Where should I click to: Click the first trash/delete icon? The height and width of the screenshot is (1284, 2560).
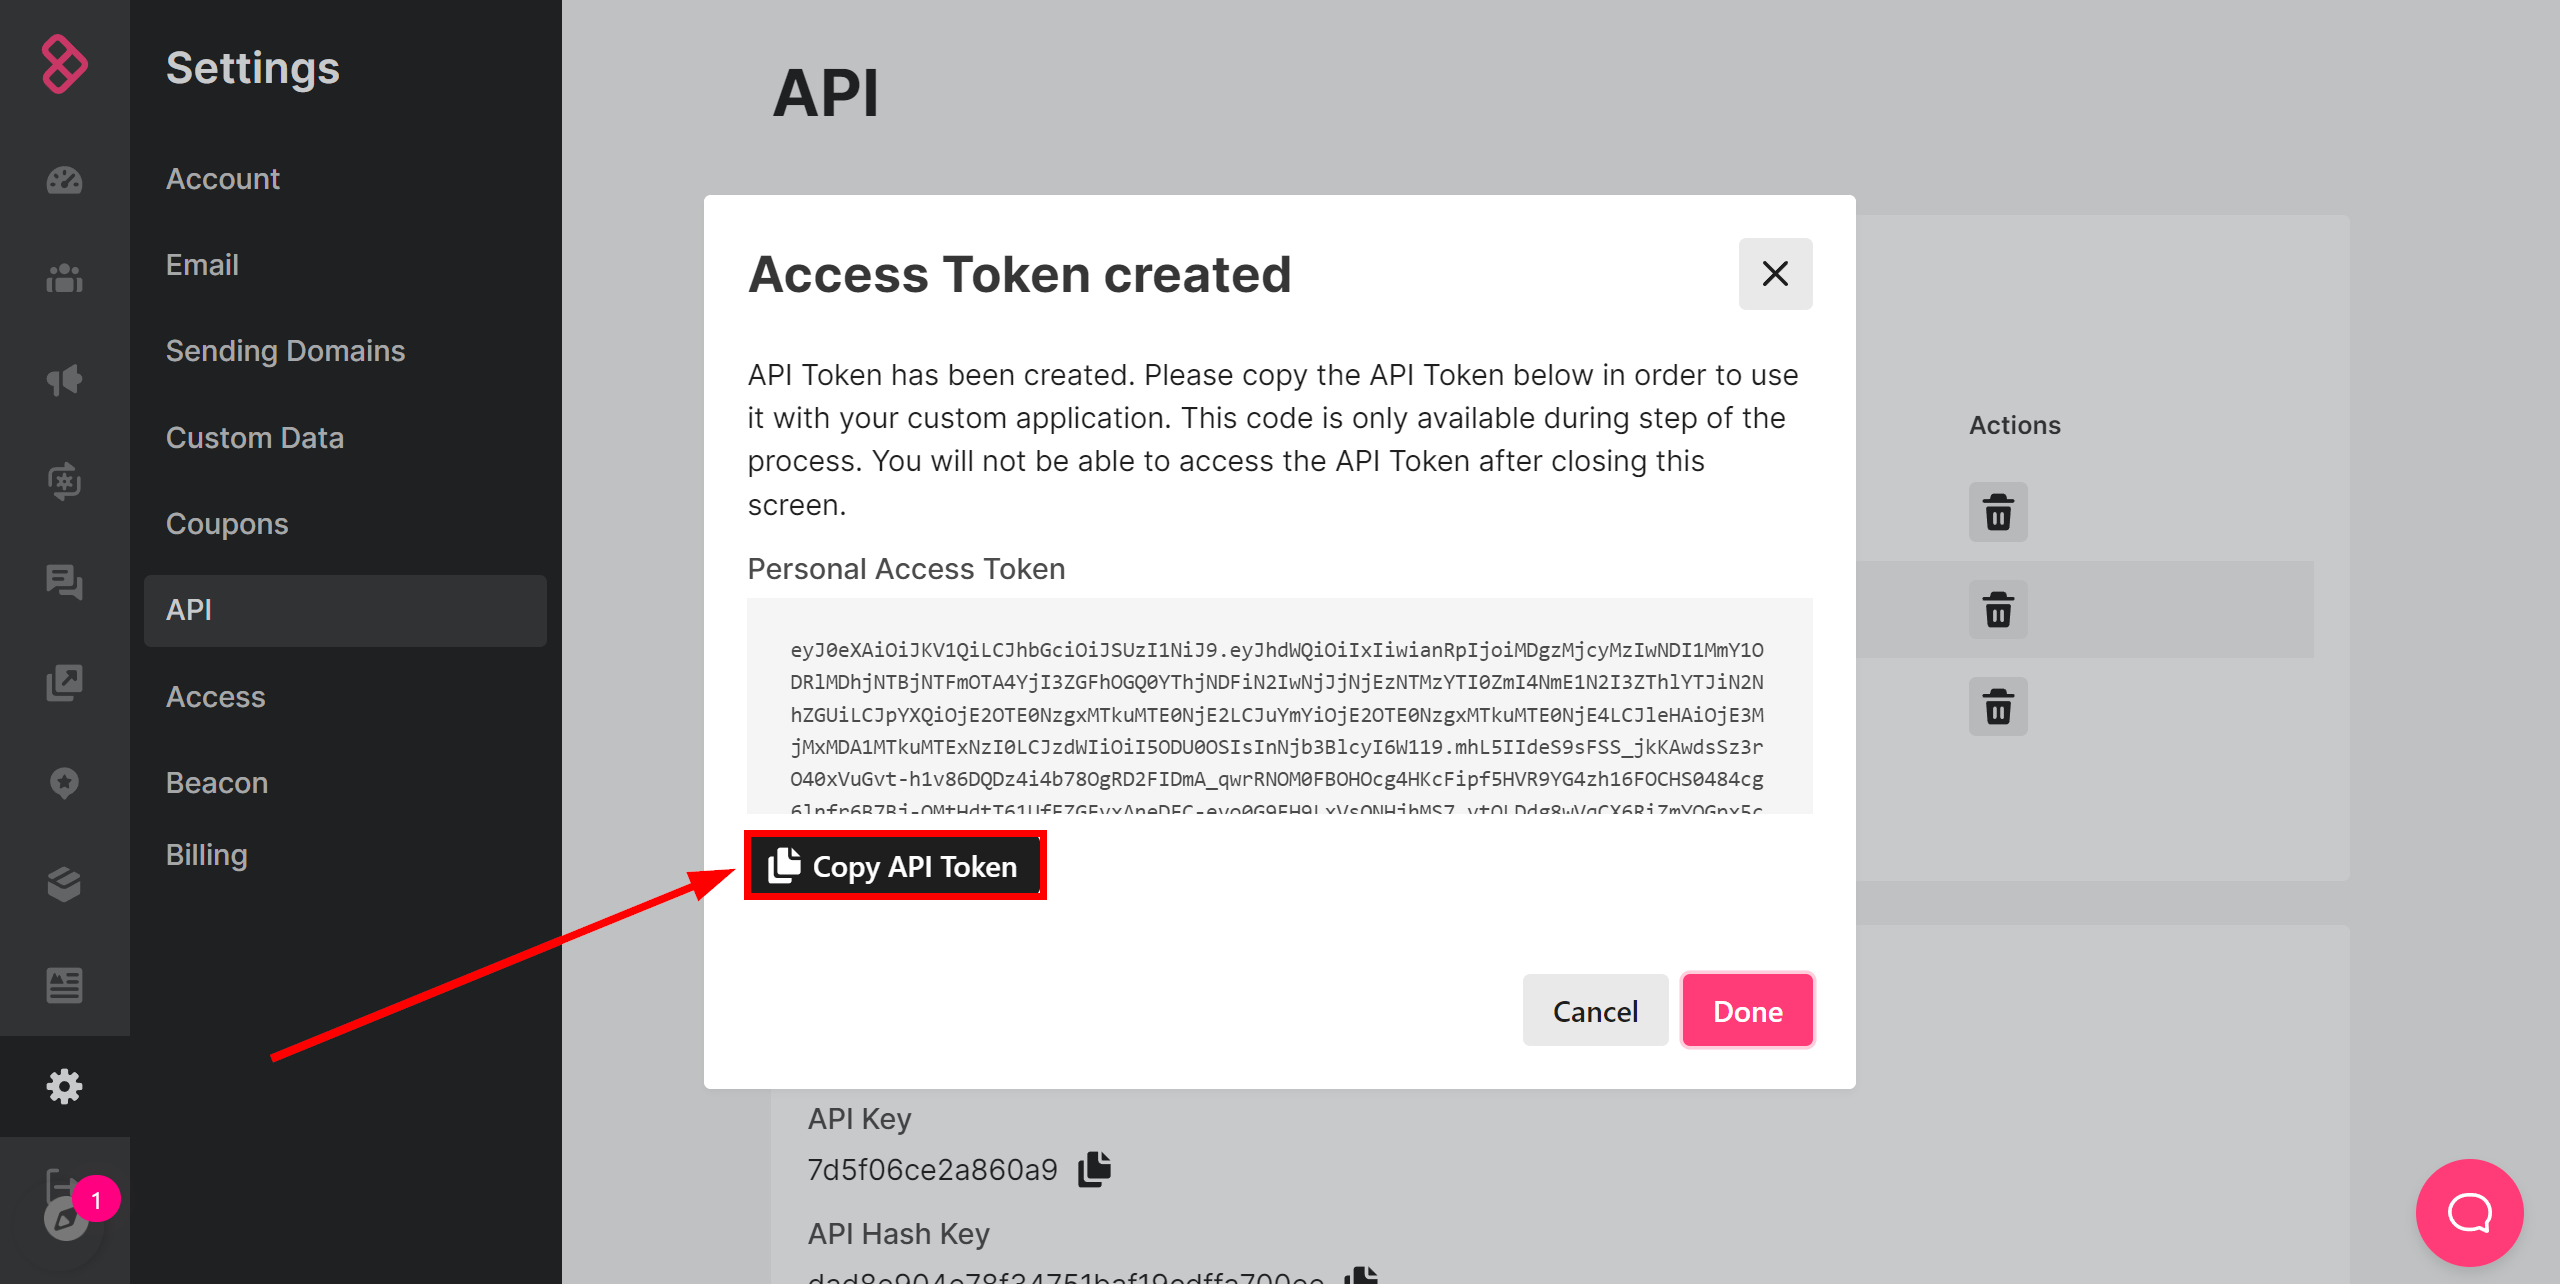pyautogui.click(x=2000, y=511)
